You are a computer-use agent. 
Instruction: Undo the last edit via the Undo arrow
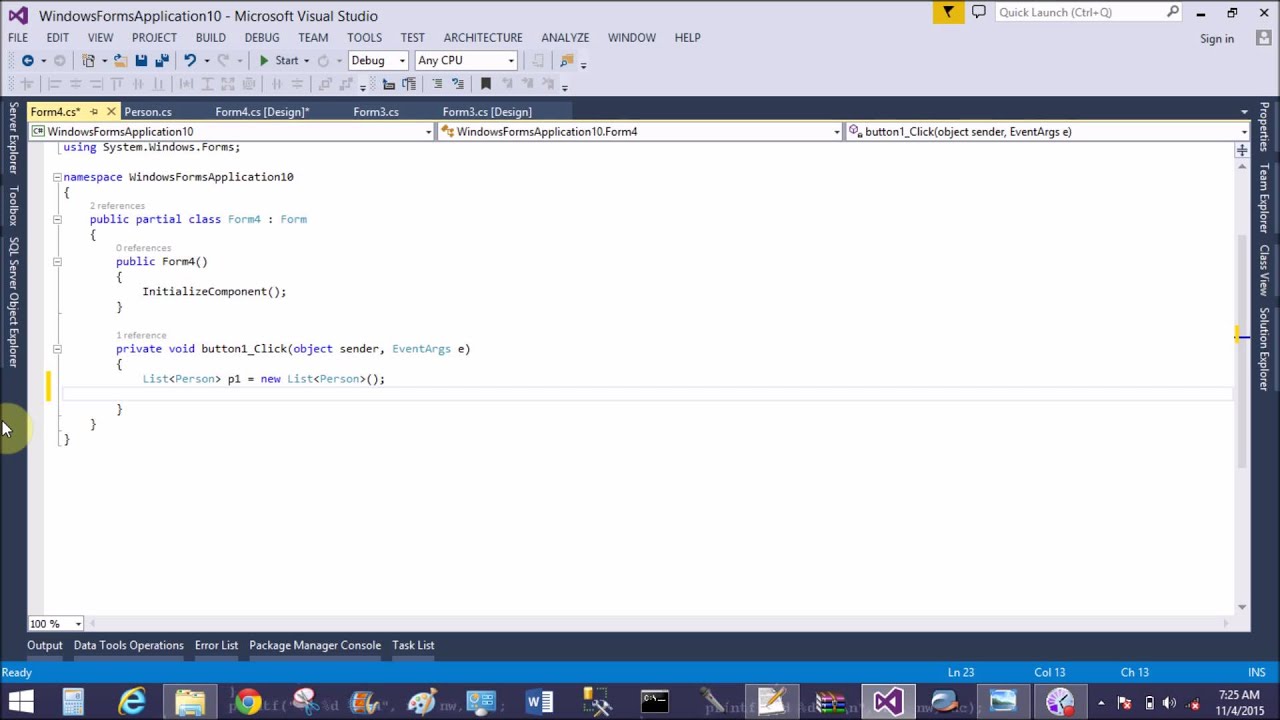pos(189,61)
